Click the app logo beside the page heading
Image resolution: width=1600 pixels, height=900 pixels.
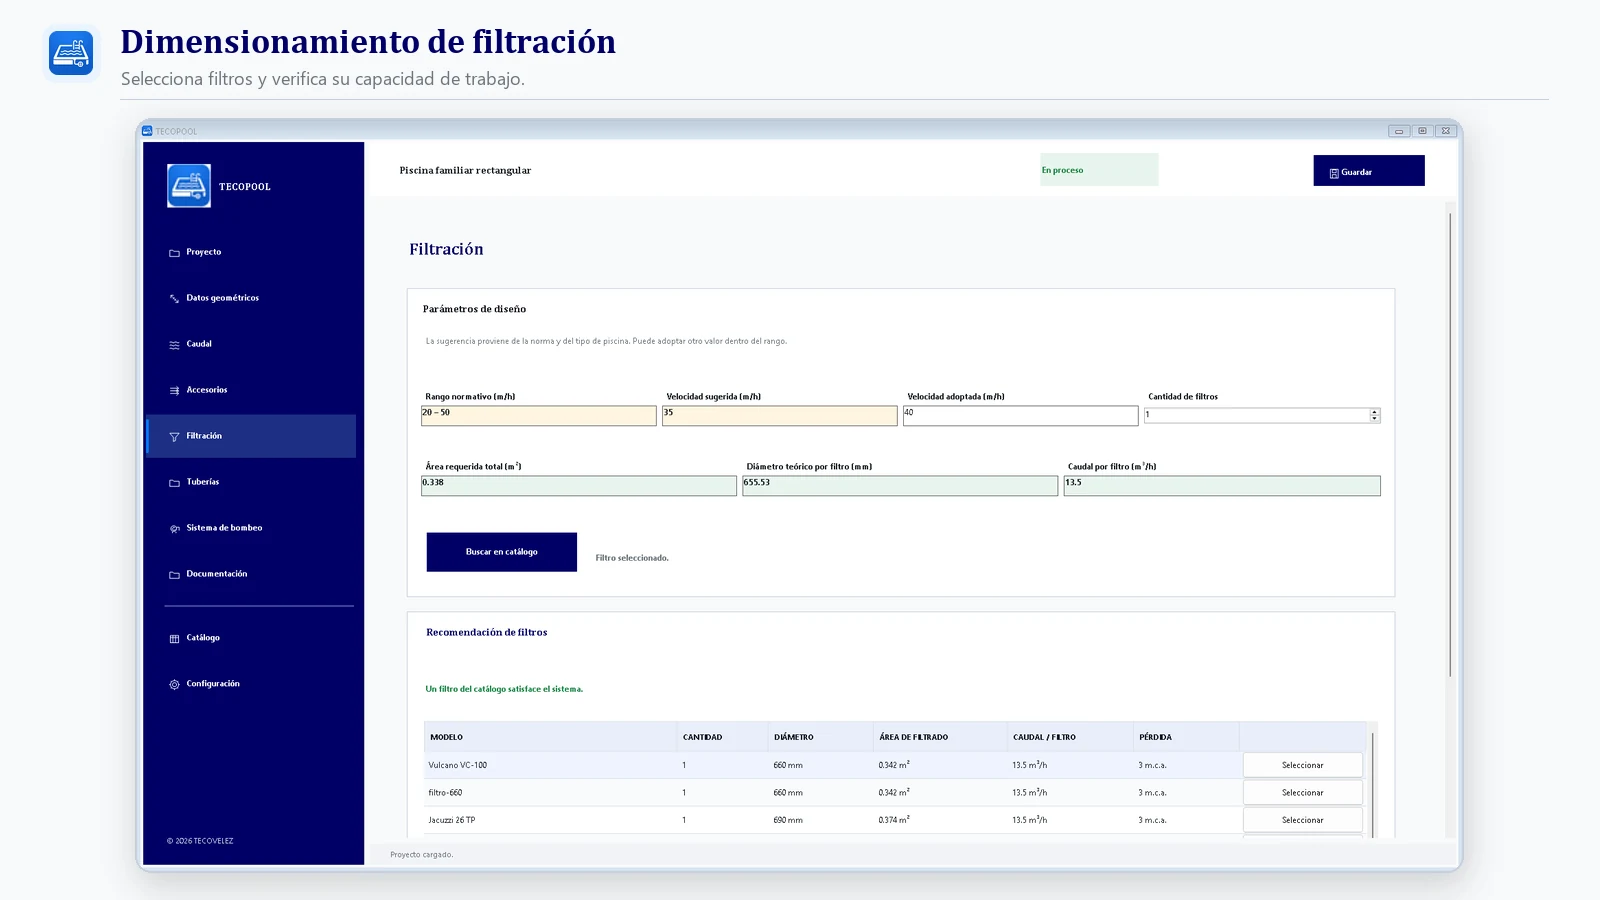71,52
